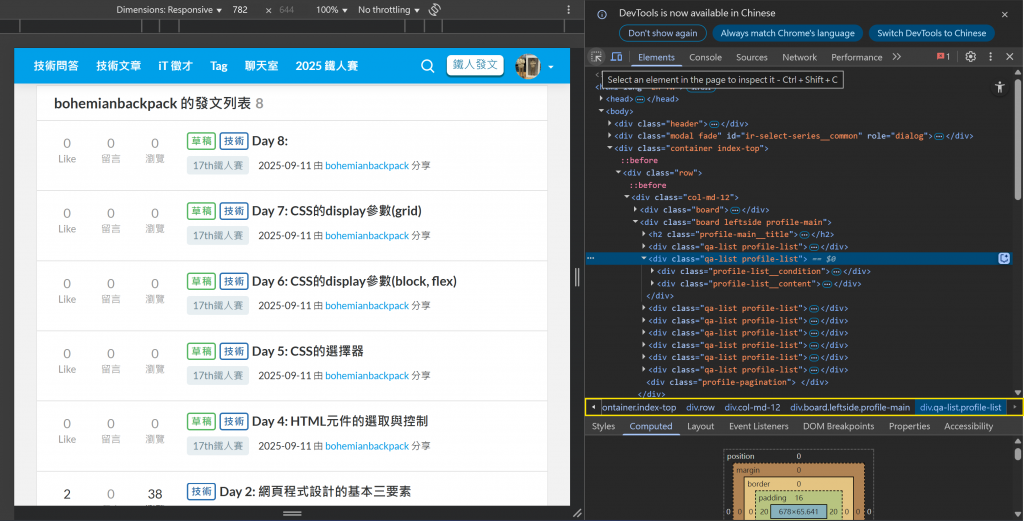Expand the h2 profile-main__title node
The width and height of the screenshot is (1024, 521).
click(x=644, y=234)
